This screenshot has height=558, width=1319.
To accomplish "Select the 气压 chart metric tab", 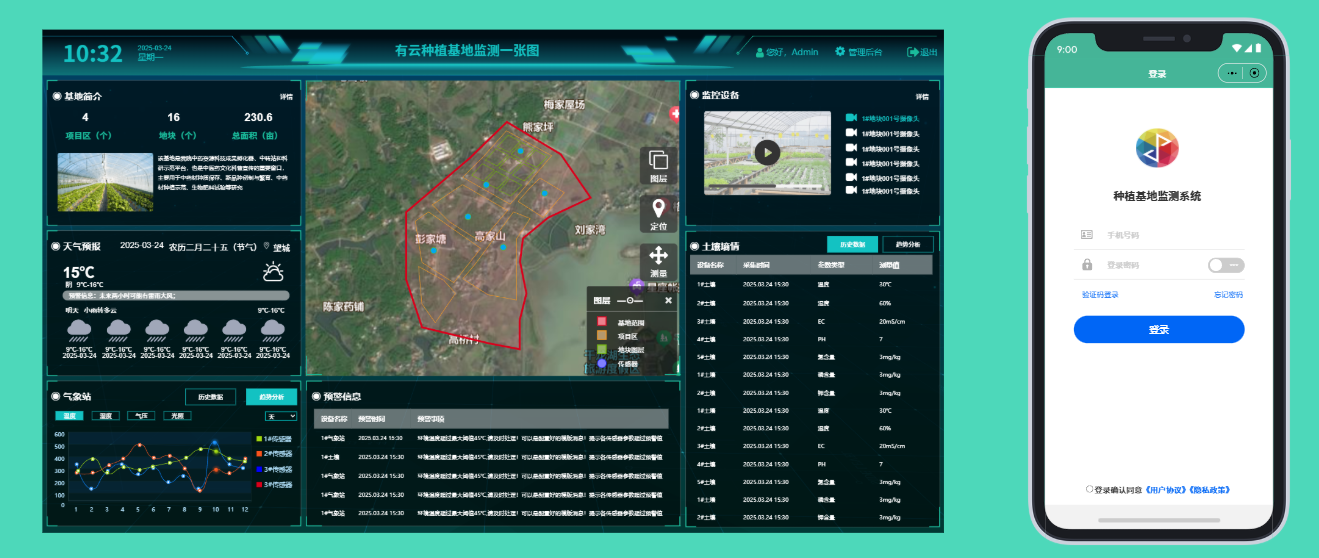I will coord(140,416).
